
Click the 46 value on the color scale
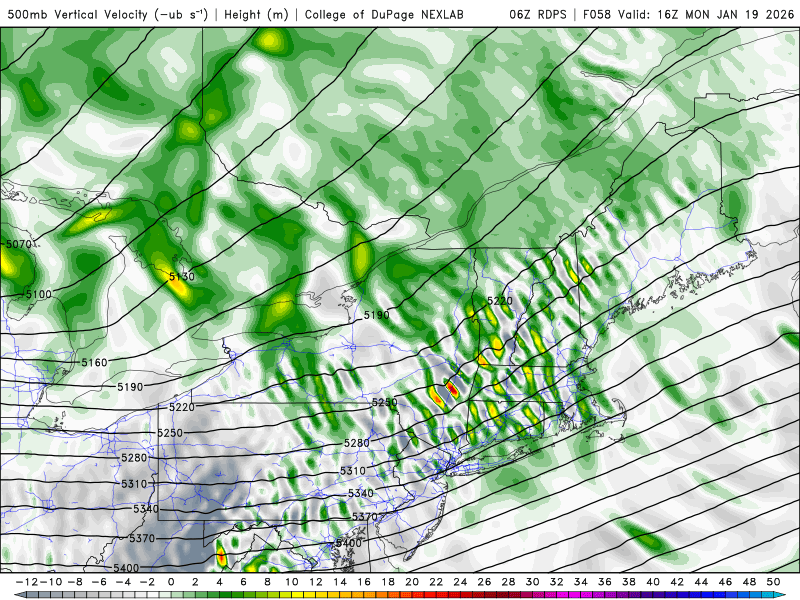[725, 582]
